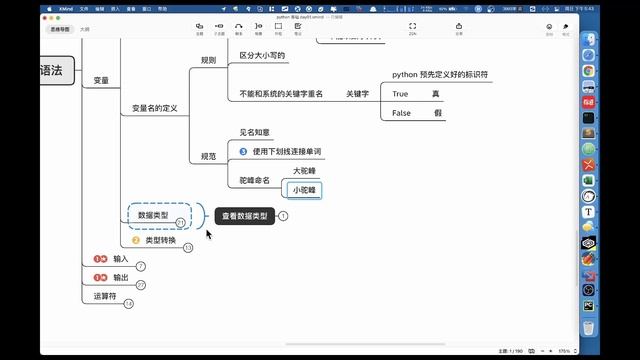Image resolution: width=640 pixels, height=360 pixels.
Task: Switch to the 思维导图 mind map view tab
Action: 60,29
